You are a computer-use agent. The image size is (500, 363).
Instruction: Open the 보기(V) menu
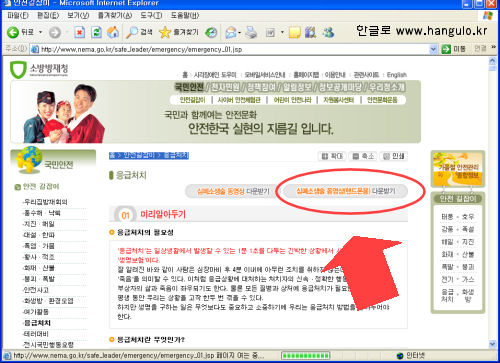click(x=78, y=15)
